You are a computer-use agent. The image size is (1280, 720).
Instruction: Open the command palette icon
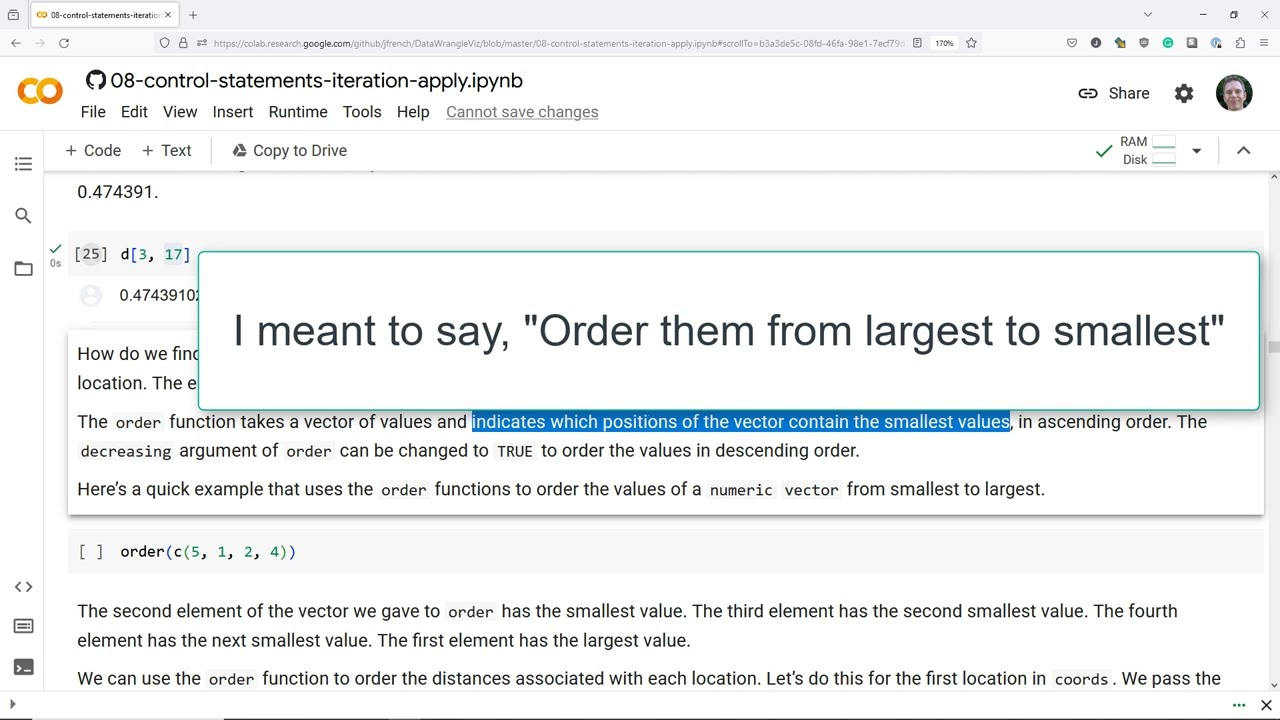pyautogui.click(x=23, y=626)
